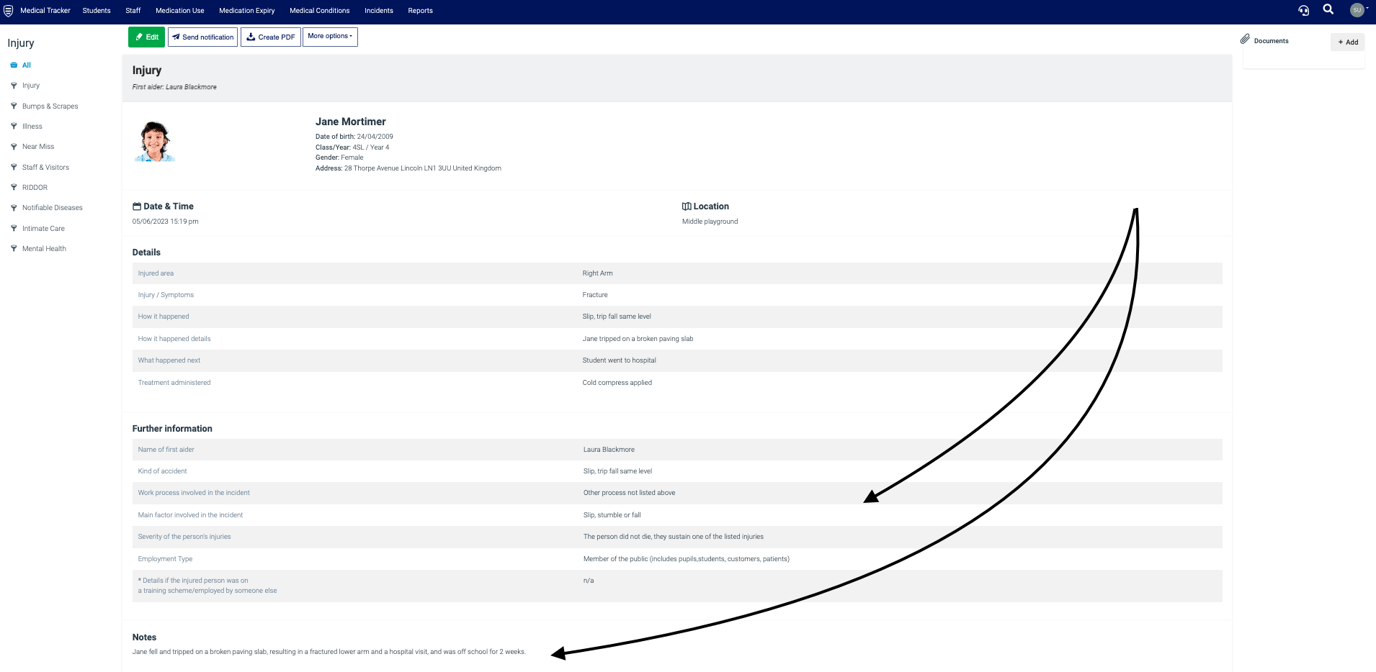The image size is (1376, 672).
Task: Click the green Edit button
Action: click(x=146, y=36)
